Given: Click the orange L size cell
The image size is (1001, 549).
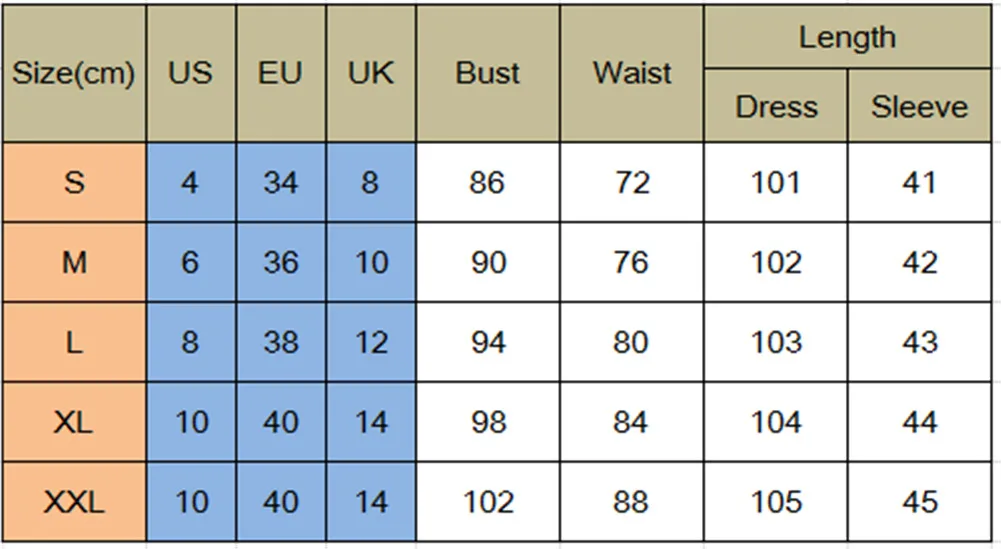Looking at the screenshot, I should [x=74, y=342].
